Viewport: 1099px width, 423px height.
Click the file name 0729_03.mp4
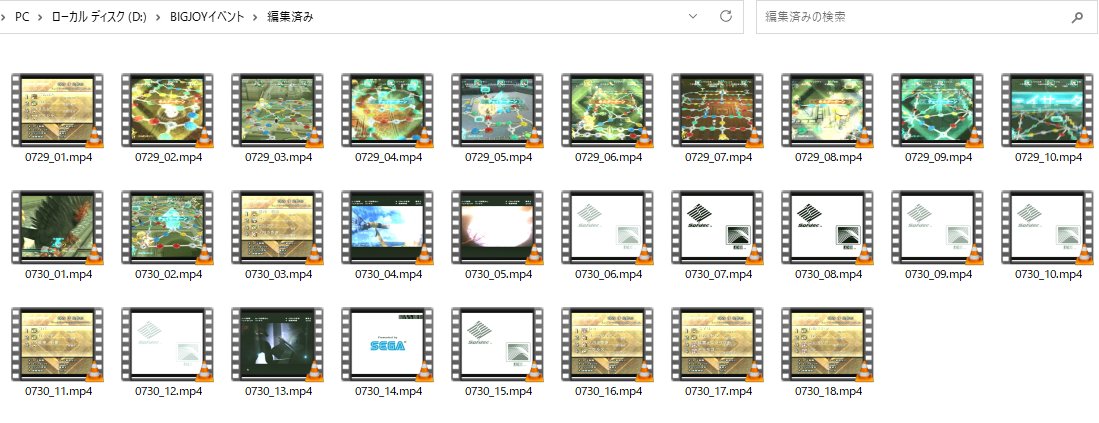278,158
